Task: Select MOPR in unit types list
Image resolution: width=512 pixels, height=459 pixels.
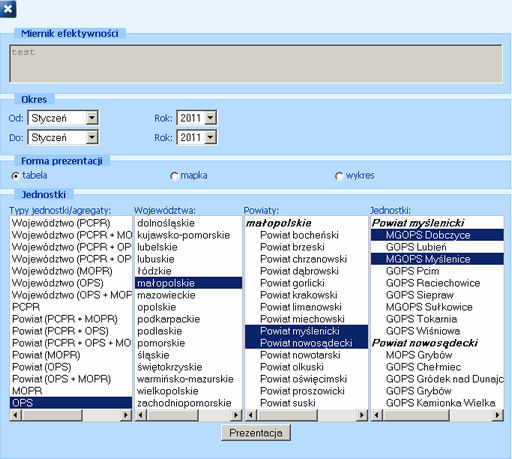Action: tap(71, 391)
